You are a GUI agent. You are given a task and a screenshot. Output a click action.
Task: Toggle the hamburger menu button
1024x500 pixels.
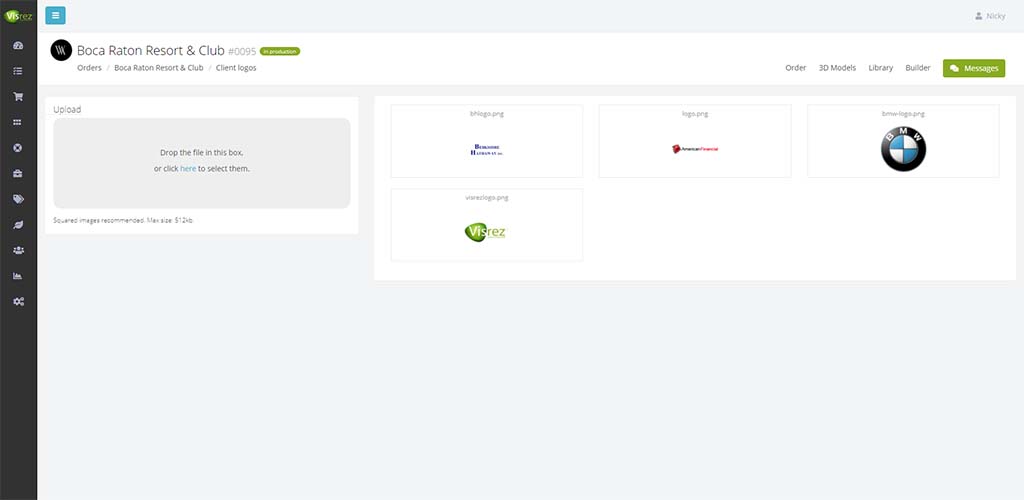tap(56, 15)
